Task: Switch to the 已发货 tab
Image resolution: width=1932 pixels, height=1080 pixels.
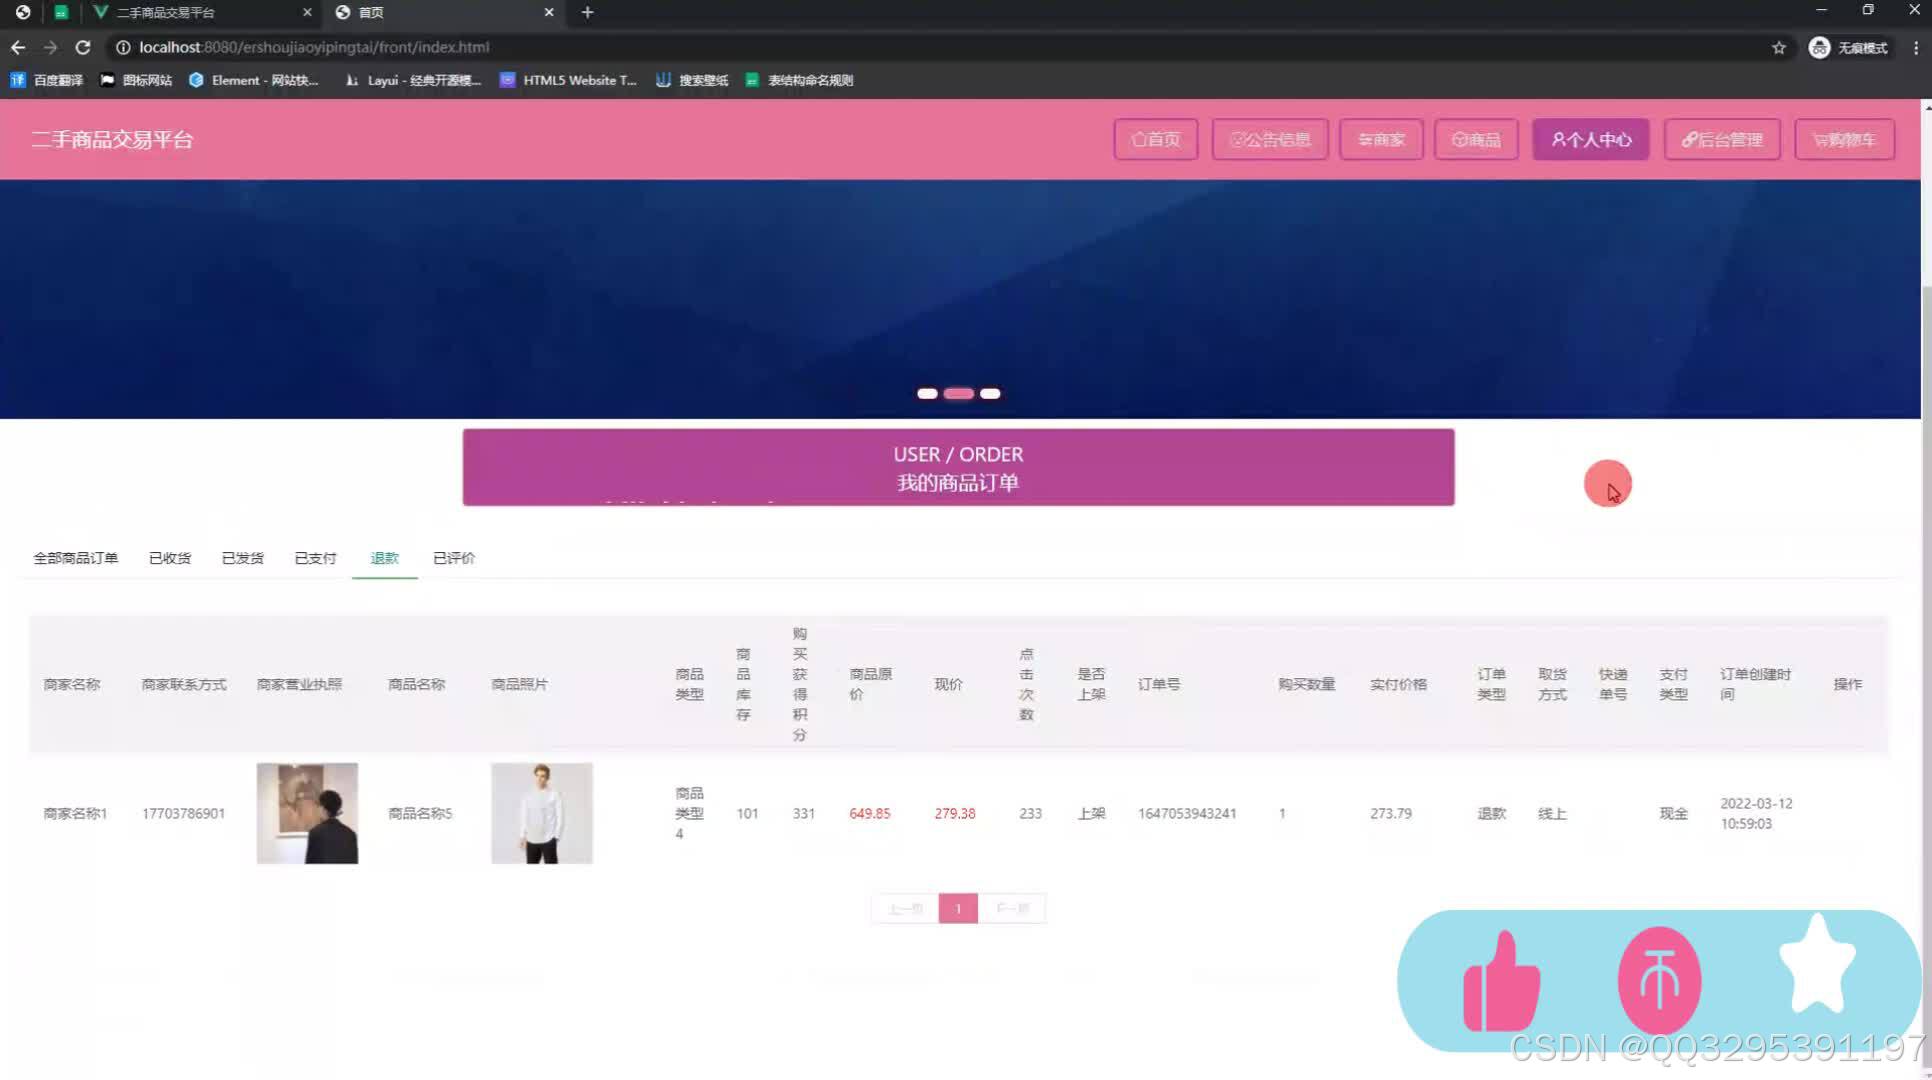Action: click(x=243, y=558)
